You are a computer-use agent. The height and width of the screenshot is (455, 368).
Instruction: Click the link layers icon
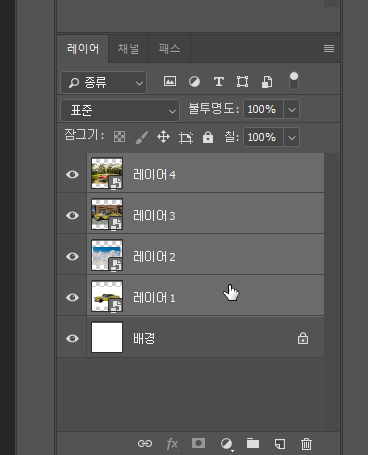coord(145,443)
